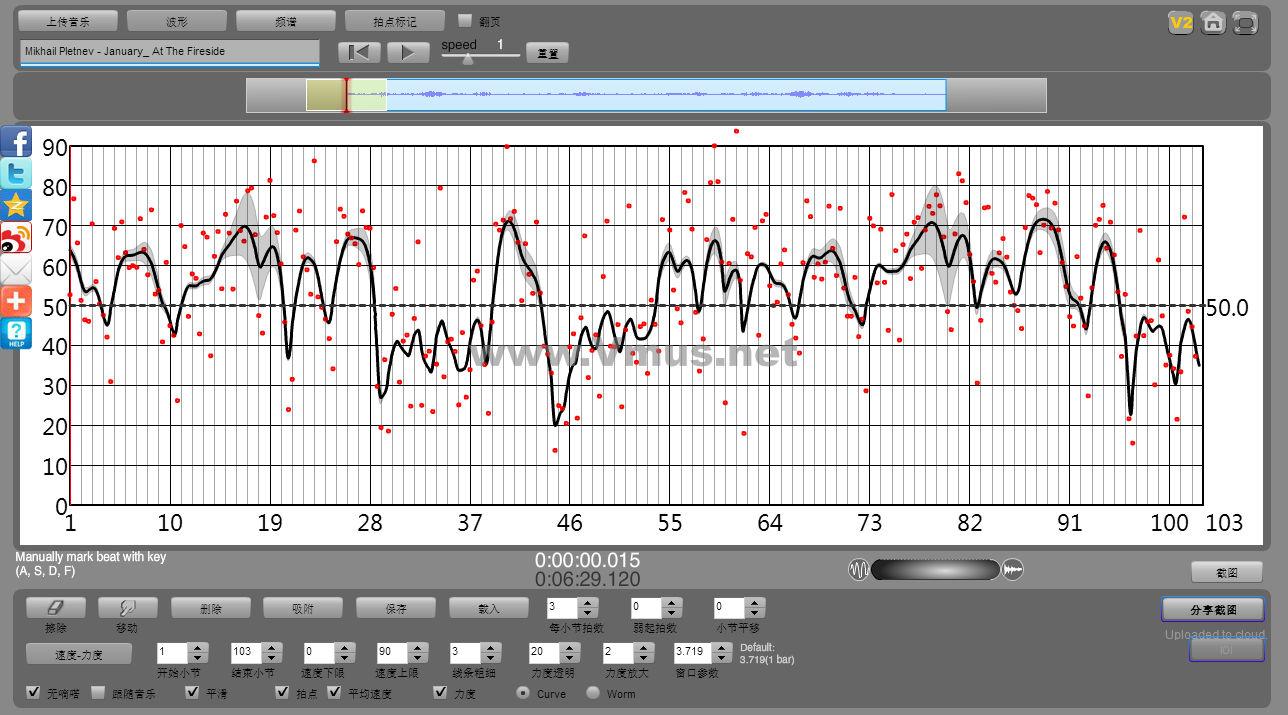Increase the 速度上限 tempo upper limit stepper
This screenshot has width=1288, height=715.
[x=416, y=648]
